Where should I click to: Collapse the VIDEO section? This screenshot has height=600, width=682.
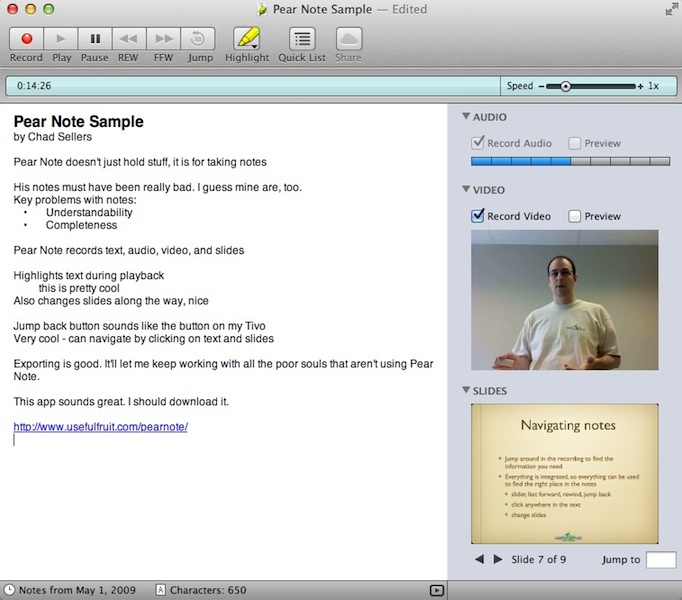(466, 190)
